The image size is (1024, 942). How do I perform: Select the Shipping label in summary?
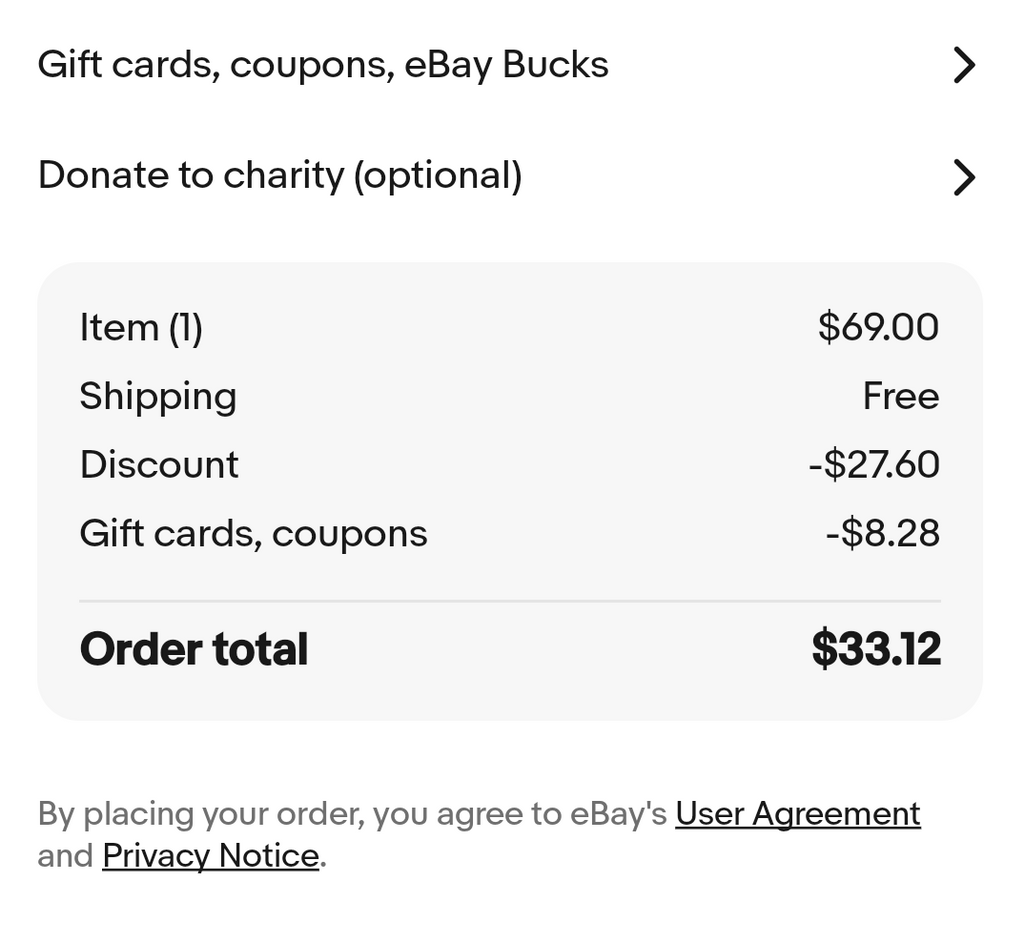click(158, 396)
